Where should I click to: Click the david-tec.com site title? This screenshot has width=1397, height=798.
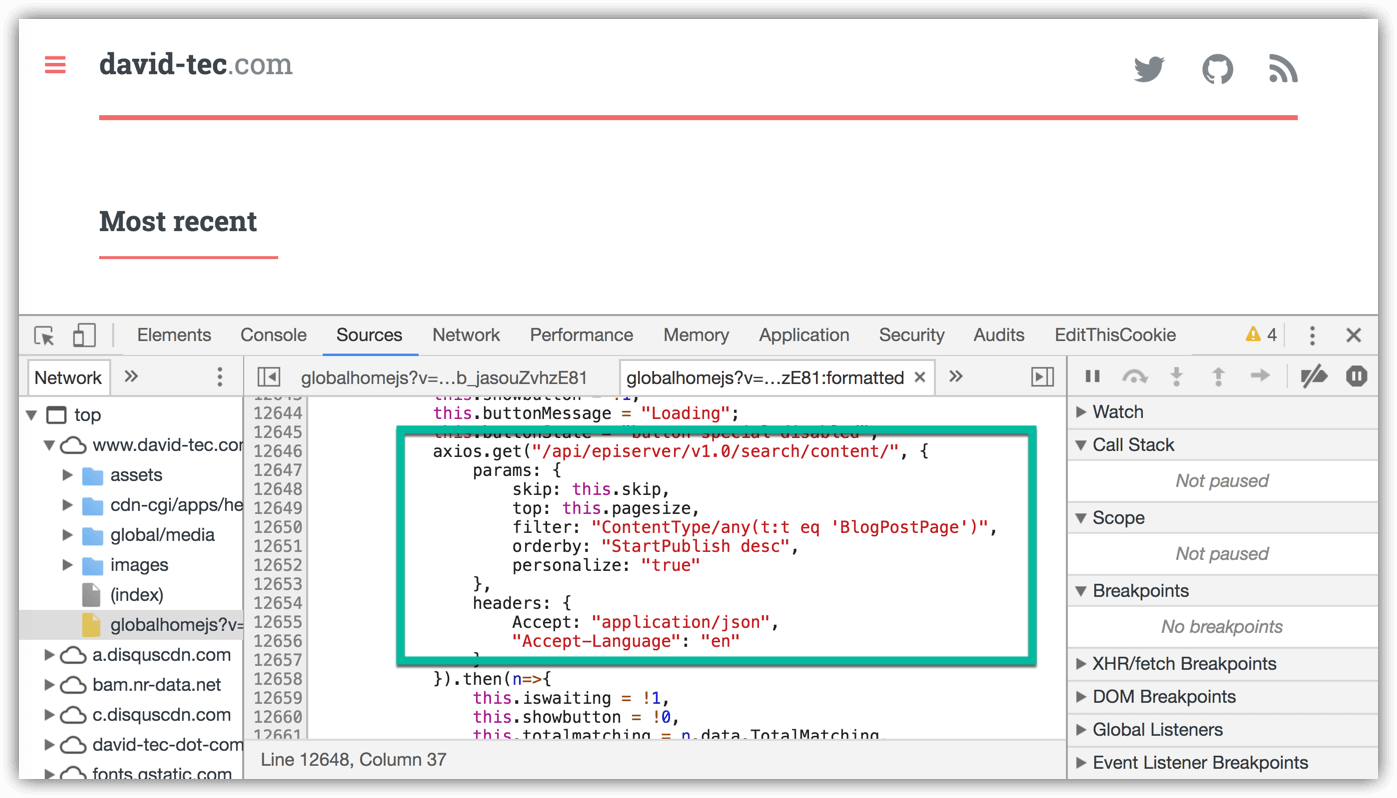pyautogui.click(x=196, y=65)
